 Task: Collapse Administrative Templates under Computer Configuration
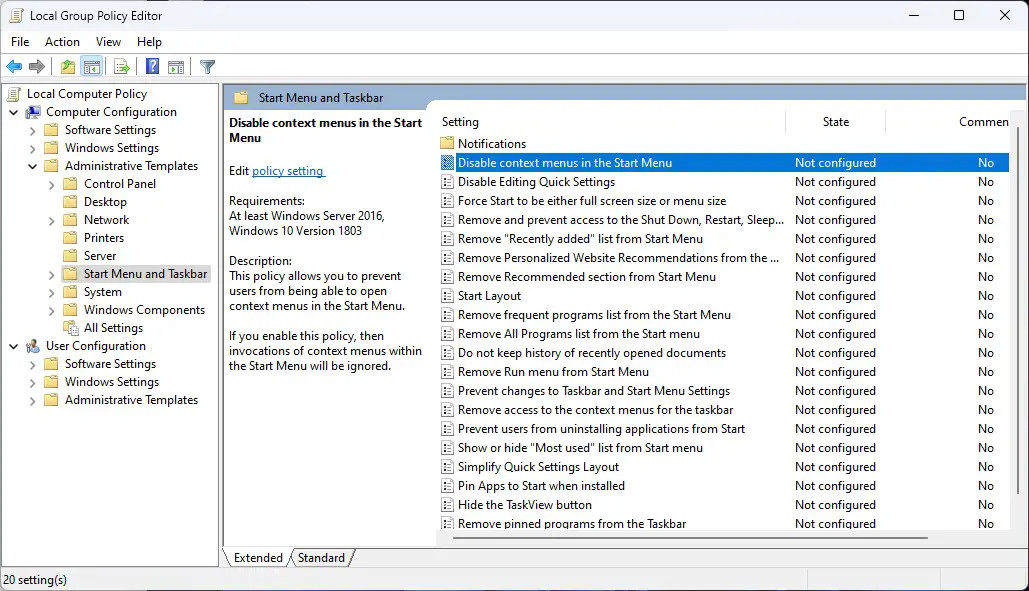tap(32, 166)
